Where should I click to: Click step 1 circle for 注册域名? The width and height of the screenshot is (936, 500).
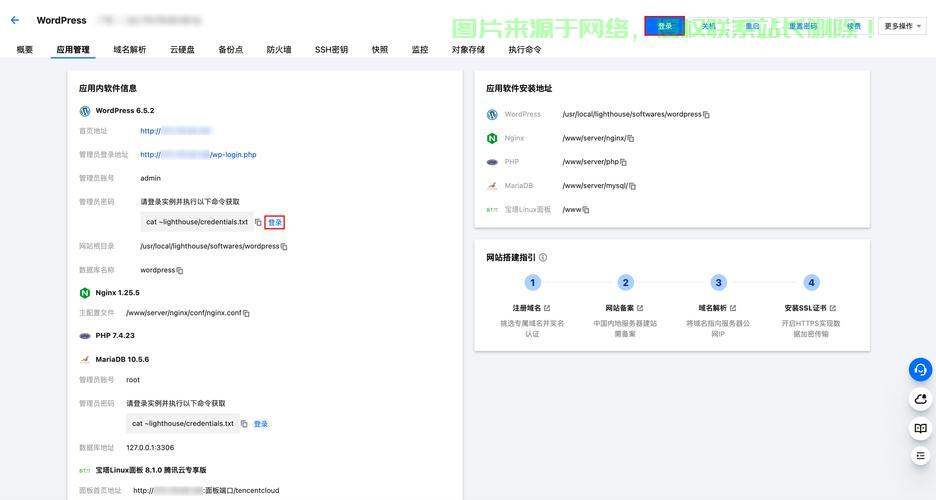(532, 283)
